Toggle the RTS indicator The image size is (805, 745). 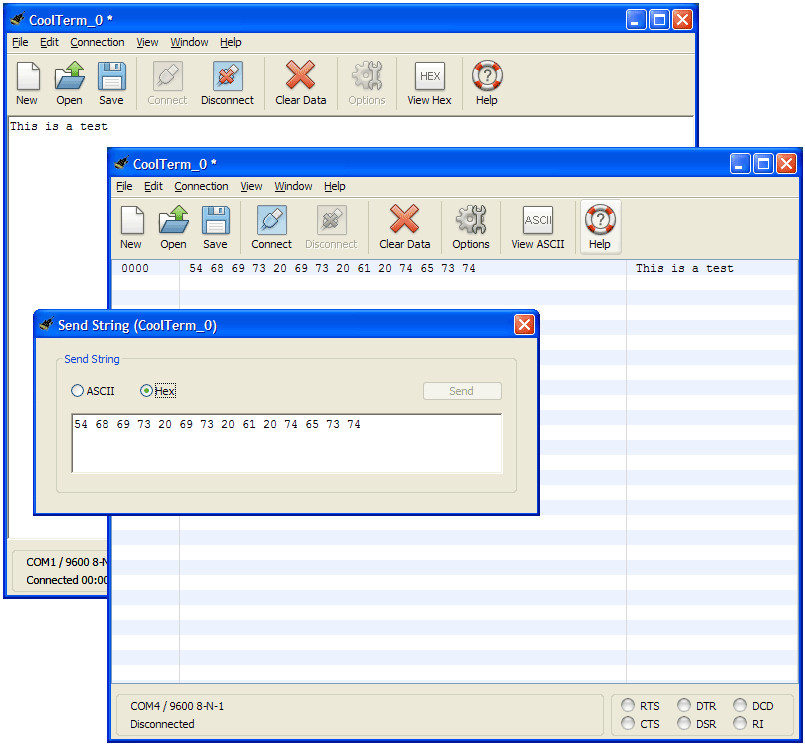pyautogui.click(x=627, y=705)
